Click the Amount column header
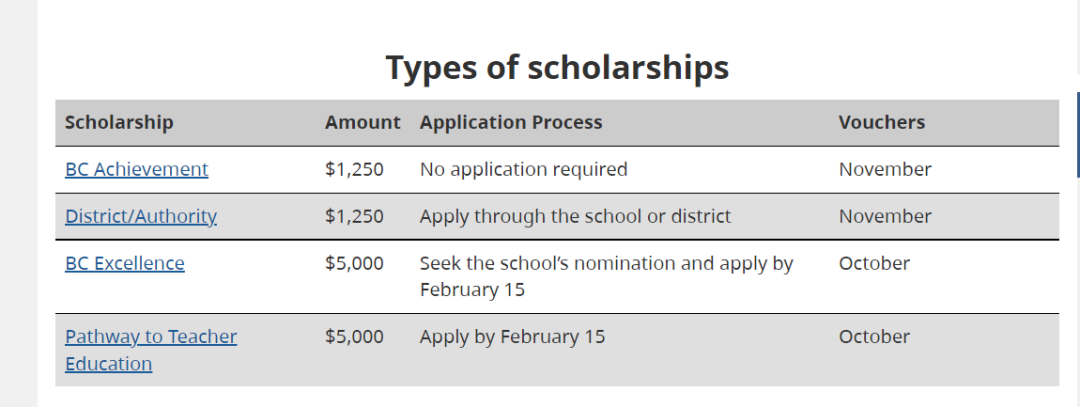1080x407 pixels. (362, 122)
